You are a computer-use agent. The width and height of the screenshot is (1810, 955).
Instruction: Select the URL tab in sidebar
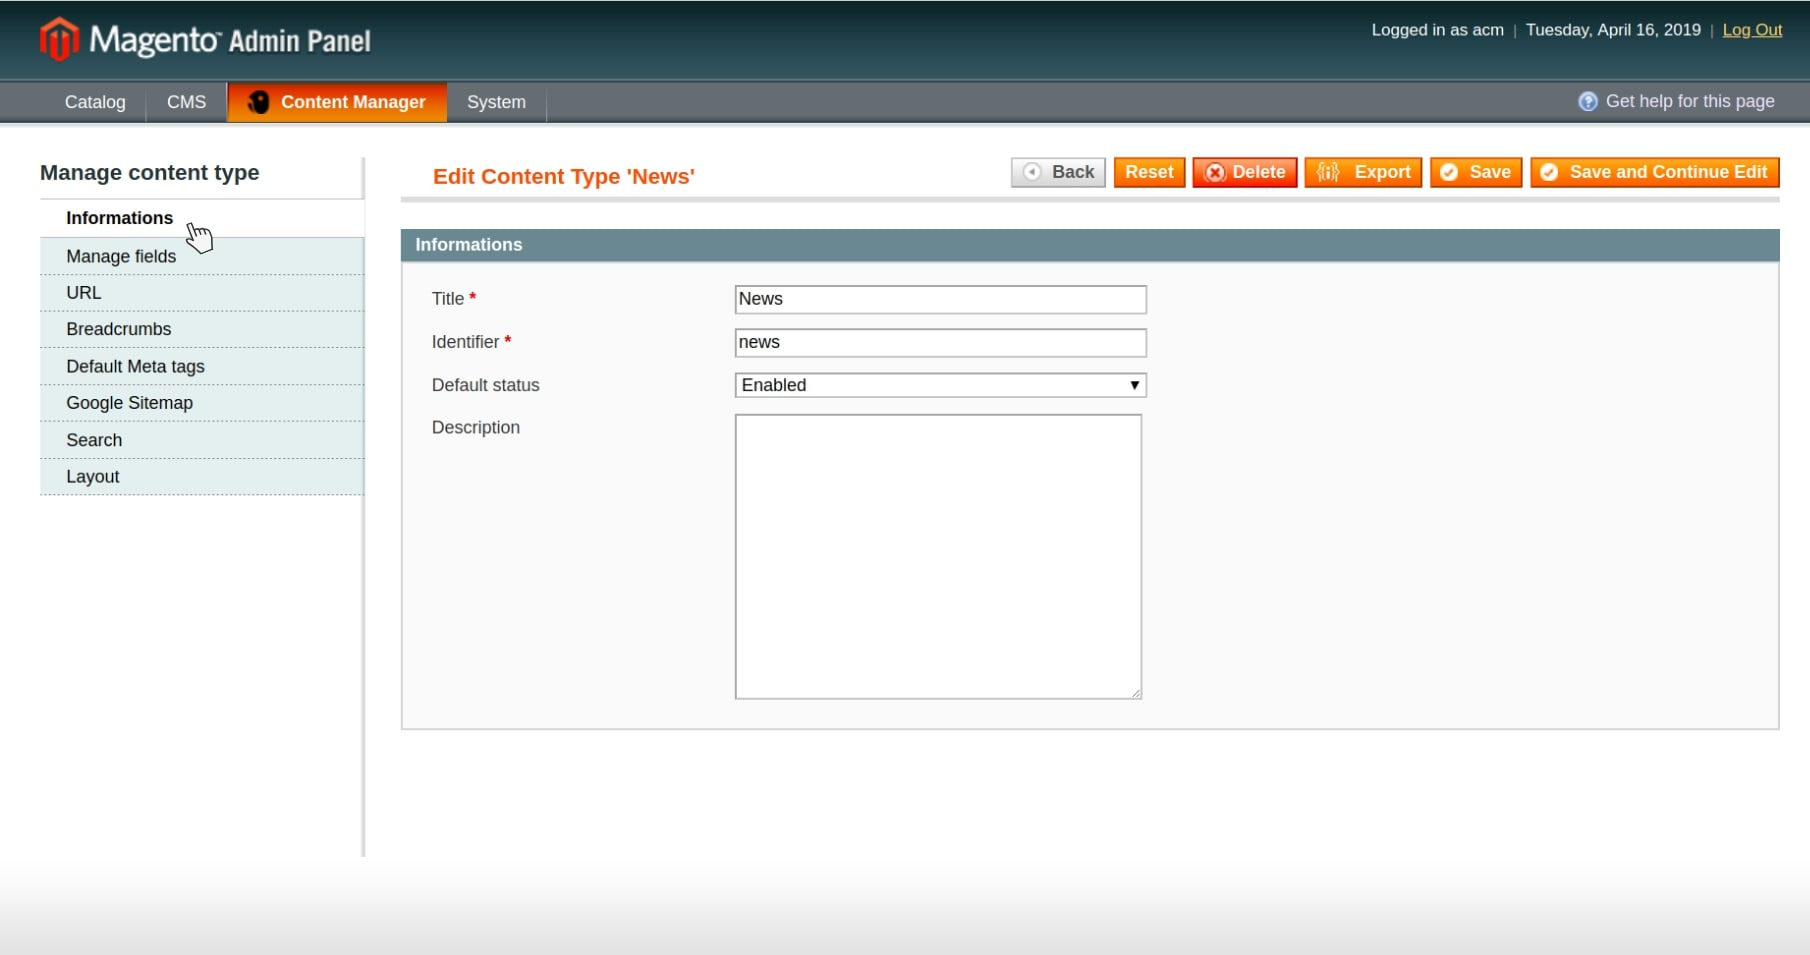pyautogui.click(x=84, y=293)
